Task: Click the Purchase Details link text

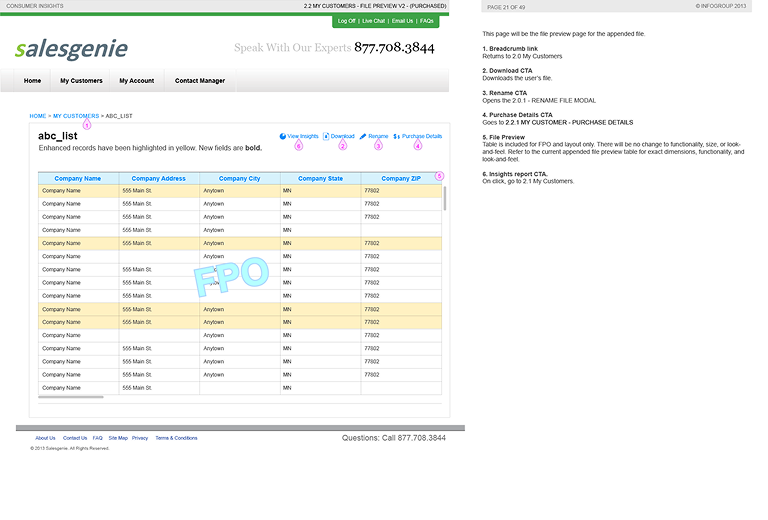Action: 422,137
